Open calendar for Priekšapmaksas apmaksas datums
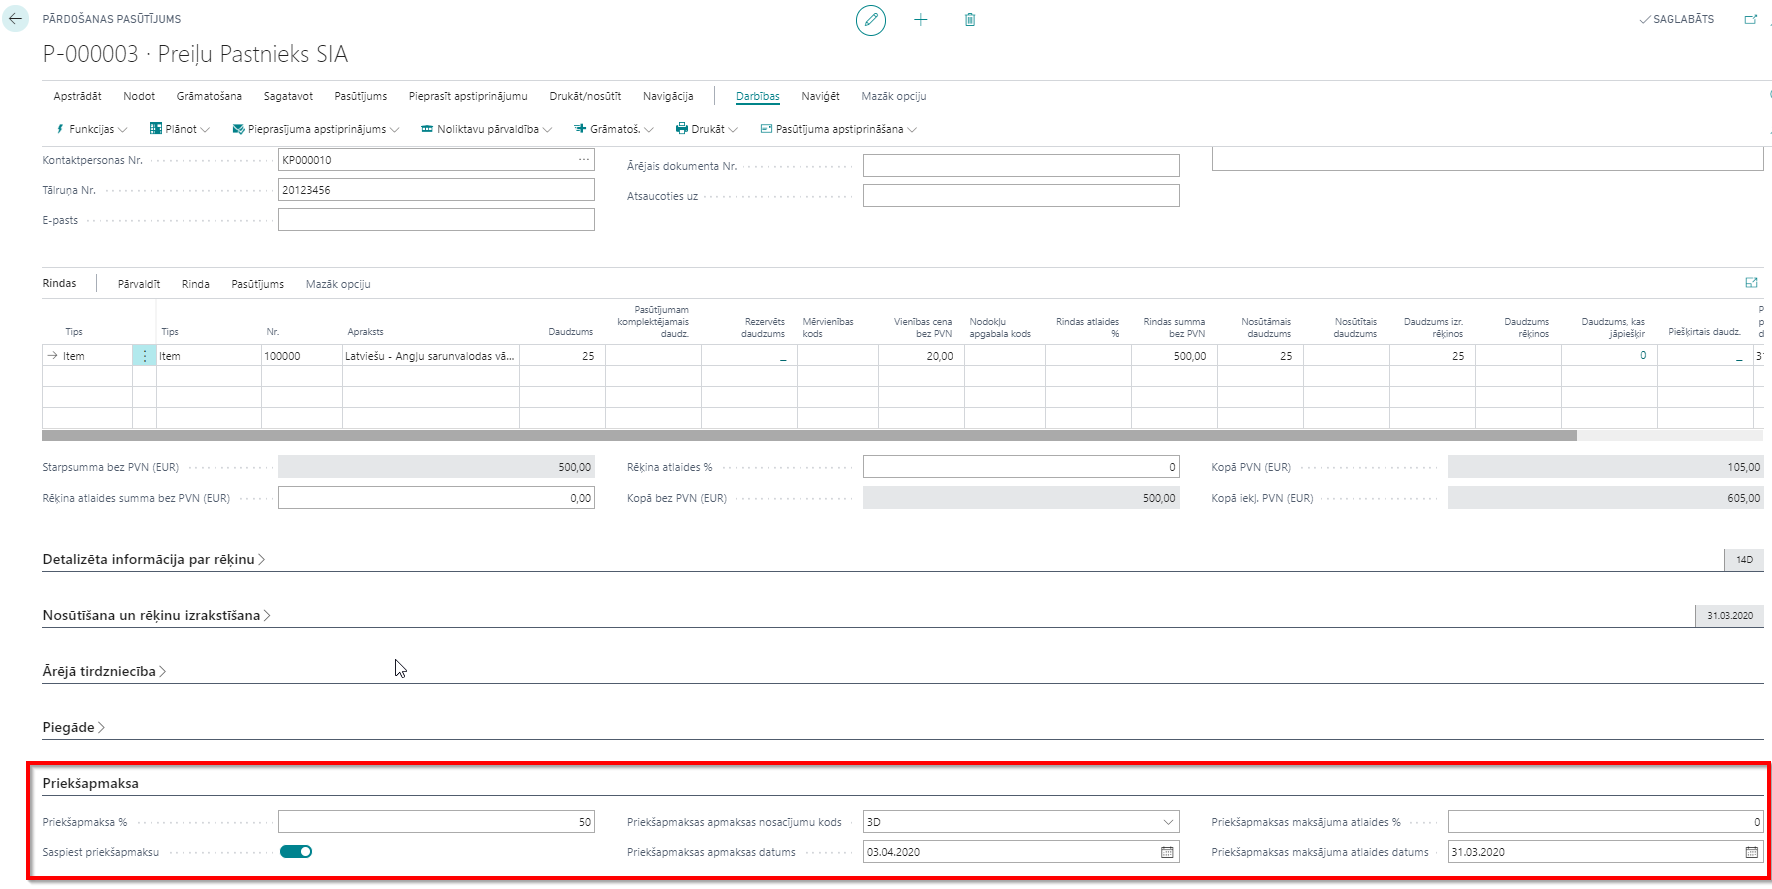 click(1167, 852)
